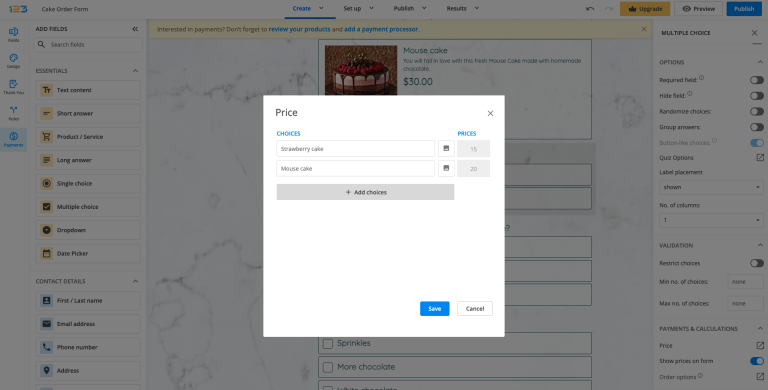
Task: Dismiss the payments notification banner
Action: coord(644,29)
